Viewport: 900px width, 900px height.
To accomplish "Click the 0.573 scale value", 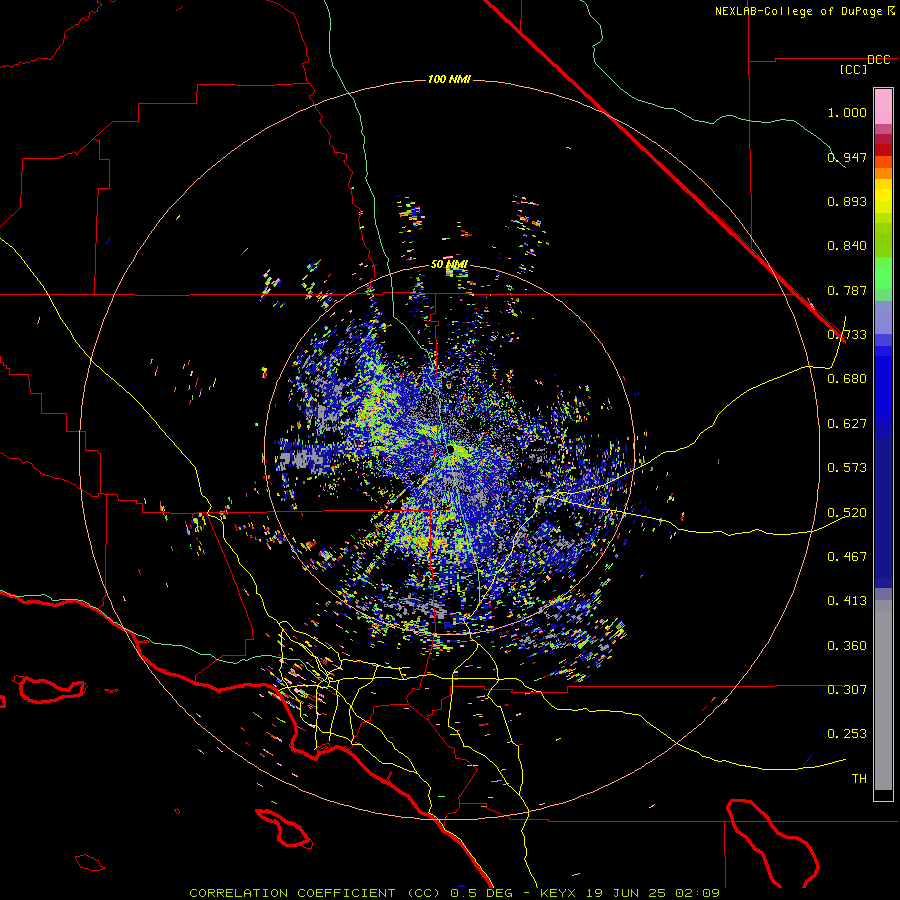I will (847, 467).
